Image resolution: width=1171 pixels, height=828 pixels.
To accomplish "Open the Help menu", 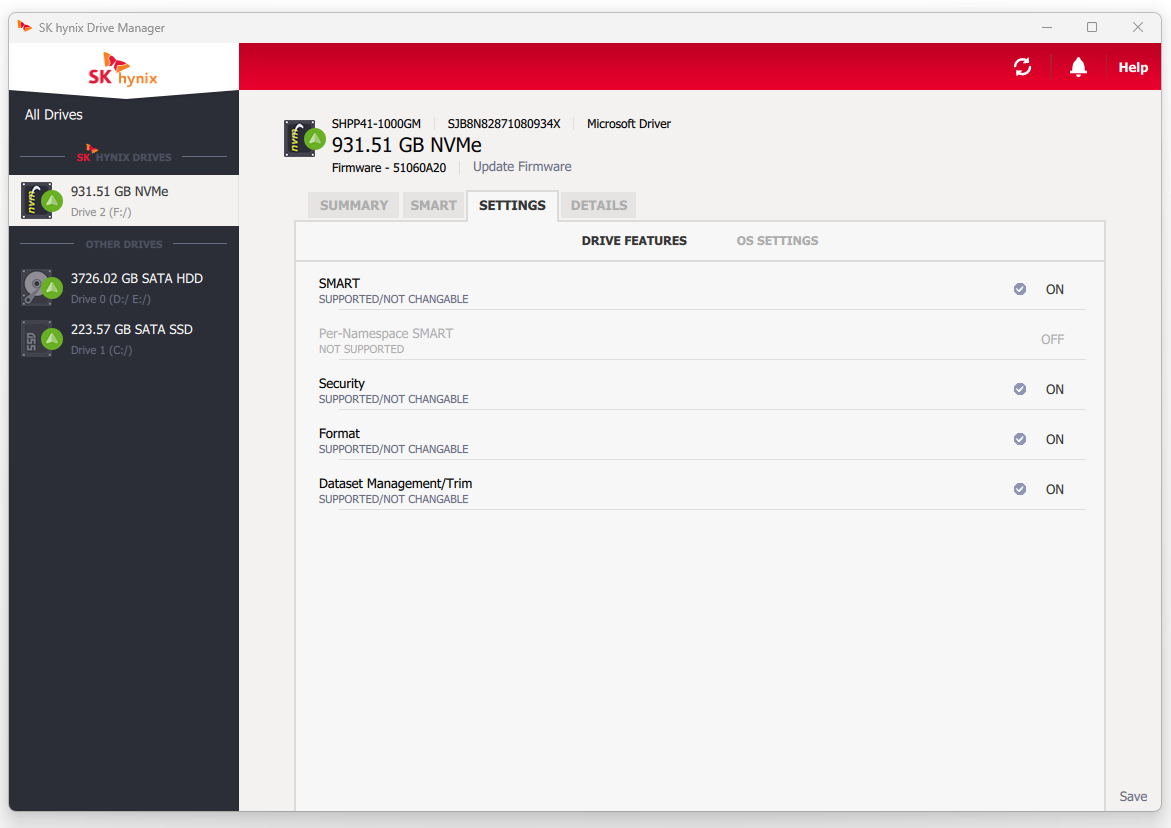I will point(1133,67).
